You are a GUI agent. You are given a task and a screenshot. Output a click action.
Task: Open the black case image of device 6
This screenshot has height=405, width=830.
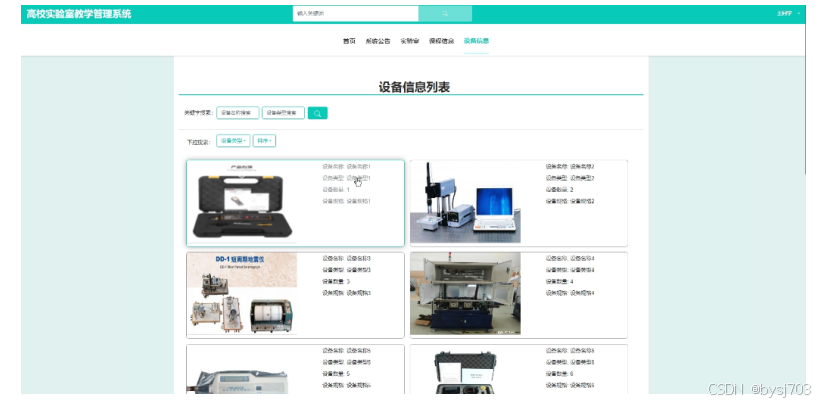click(465, 370)
